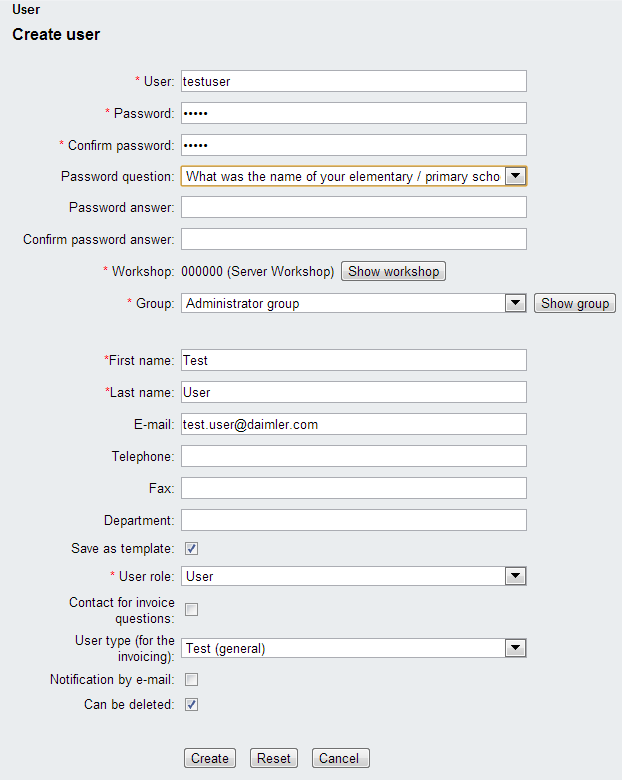Click the User name input field

click(x=353, y=81)
